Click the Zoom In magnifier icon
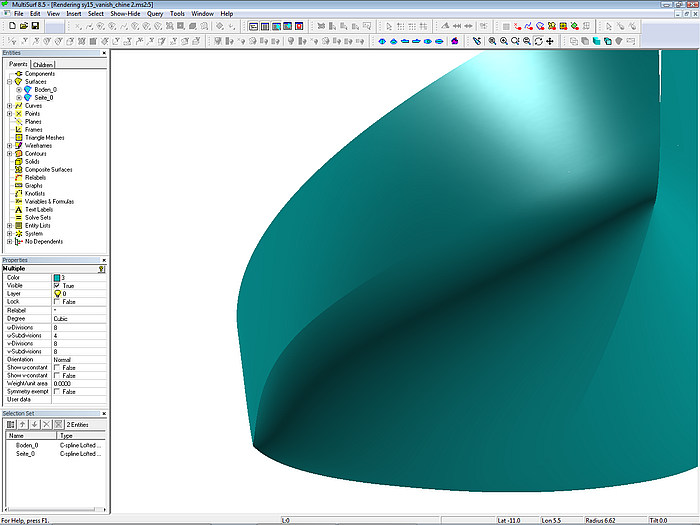700x525 pixels. click(503, 41)
